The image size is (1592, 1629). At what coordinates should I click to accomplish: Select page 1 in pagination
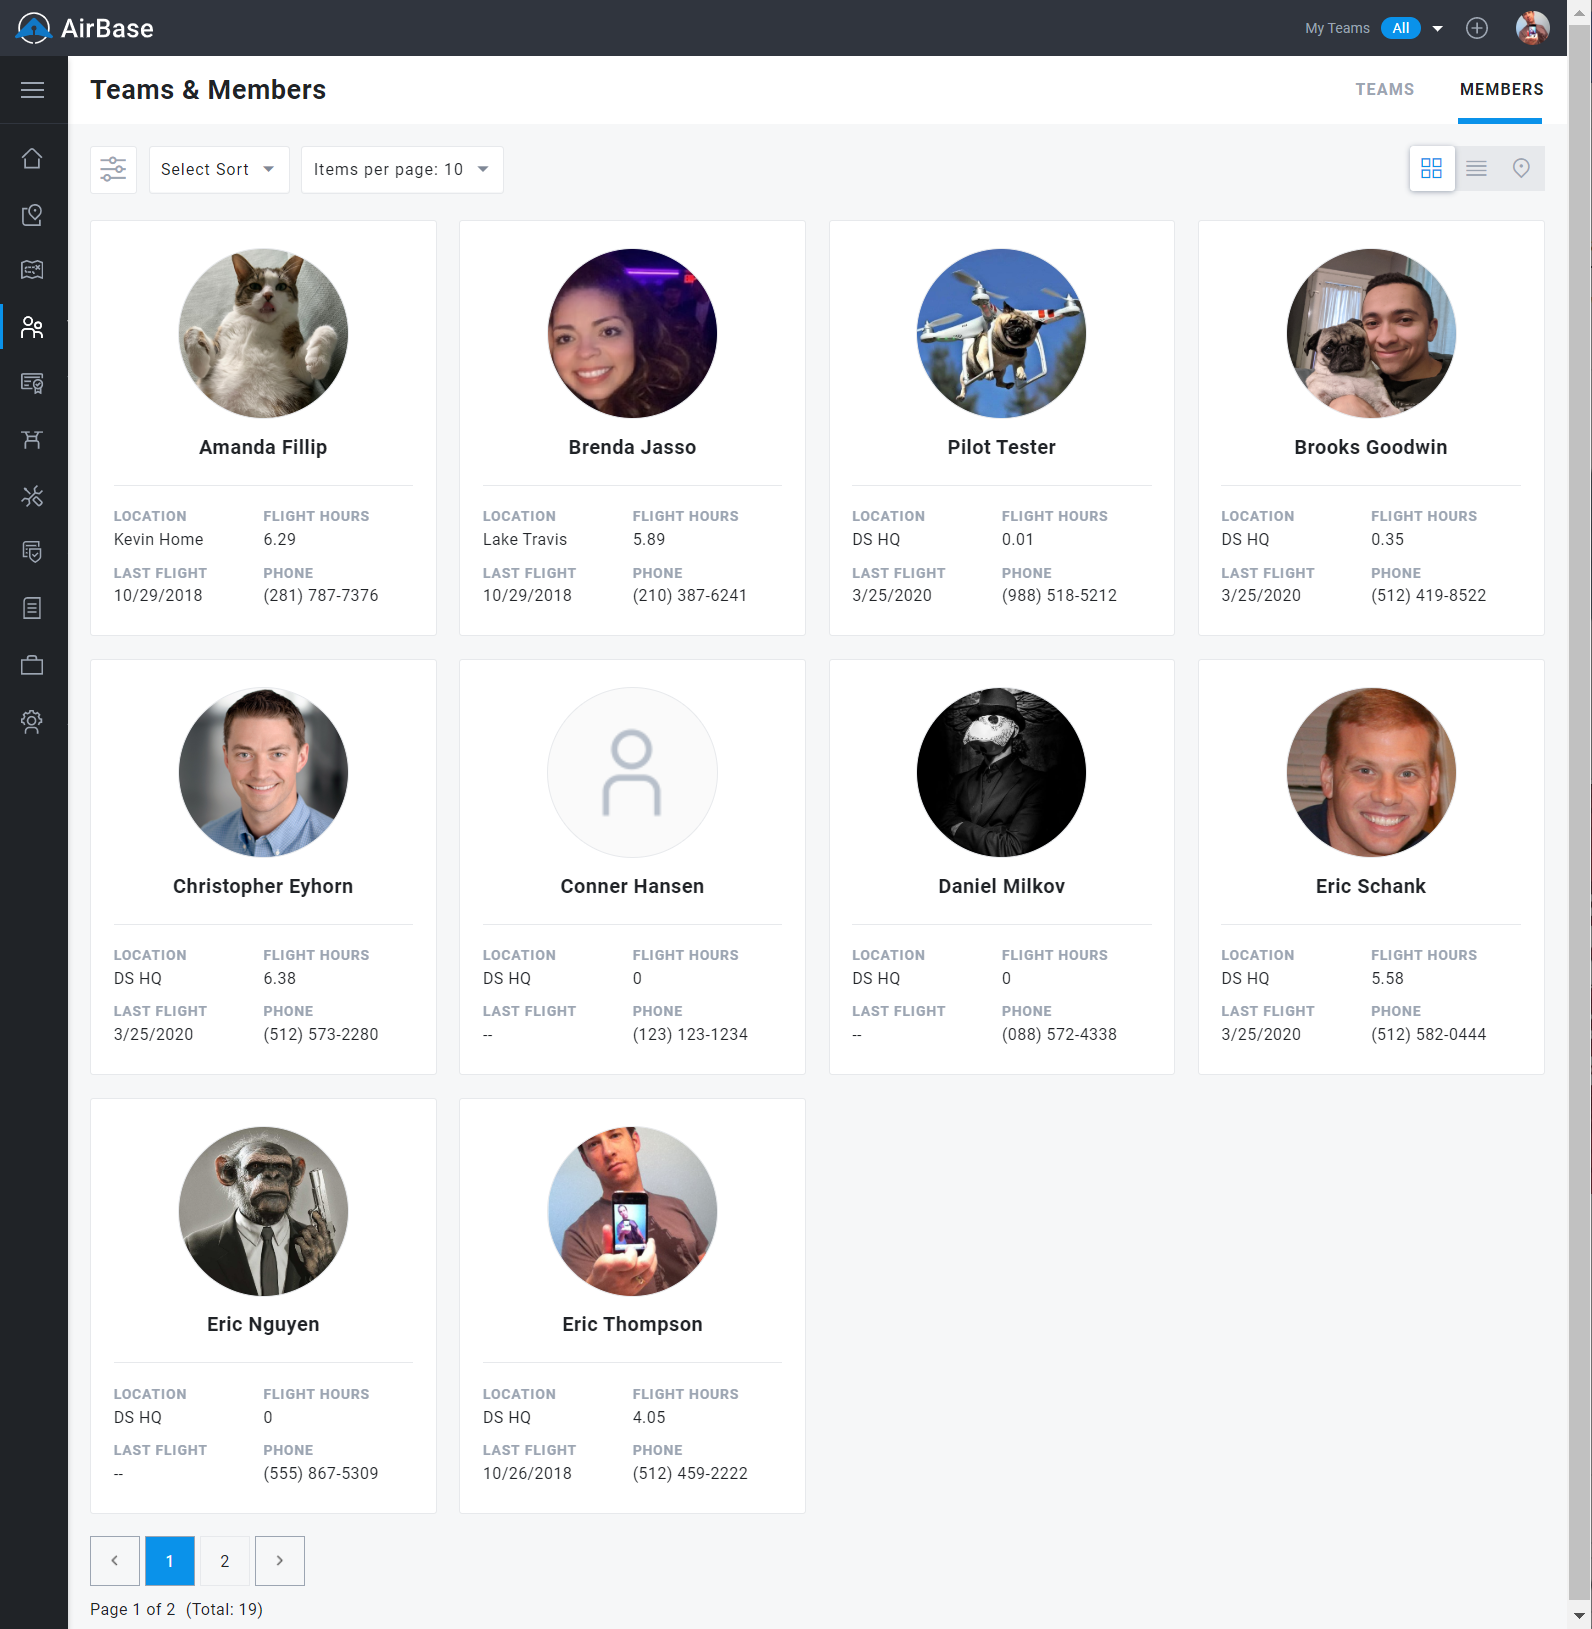click(x=170, y=1560)
